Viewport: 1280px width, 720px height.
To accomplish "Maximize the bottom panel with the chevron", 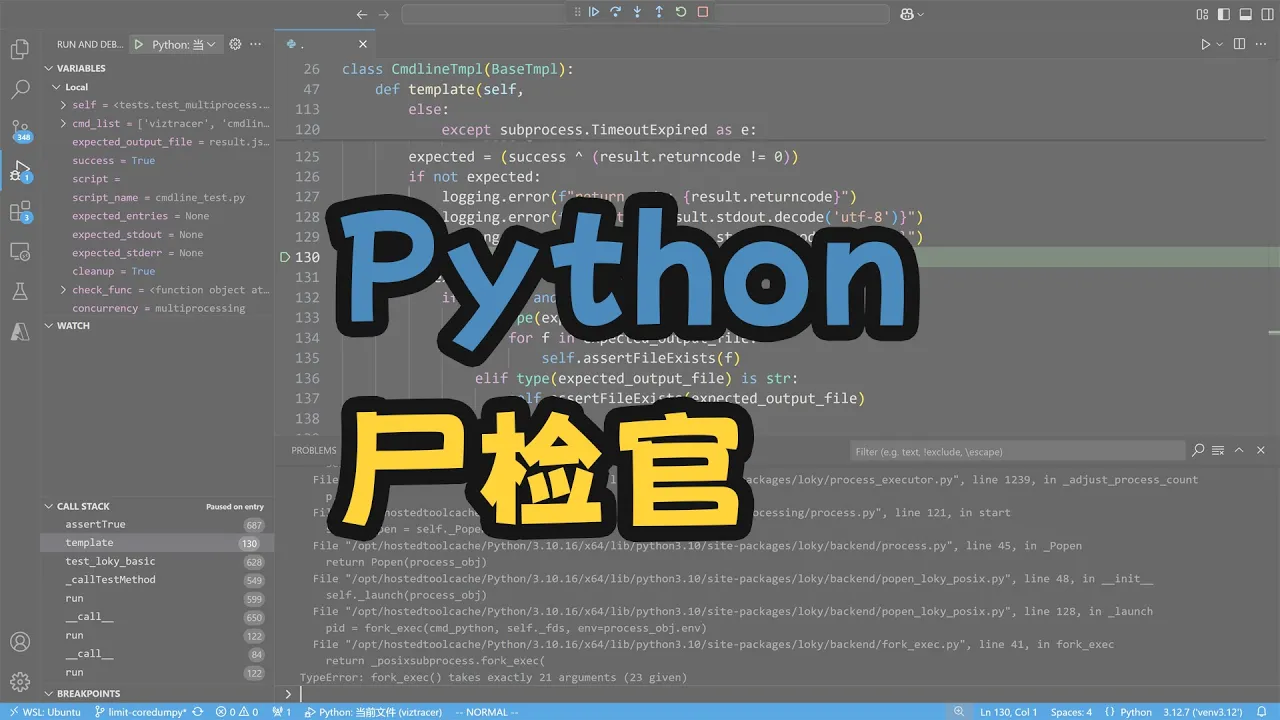I will 1240,451.
